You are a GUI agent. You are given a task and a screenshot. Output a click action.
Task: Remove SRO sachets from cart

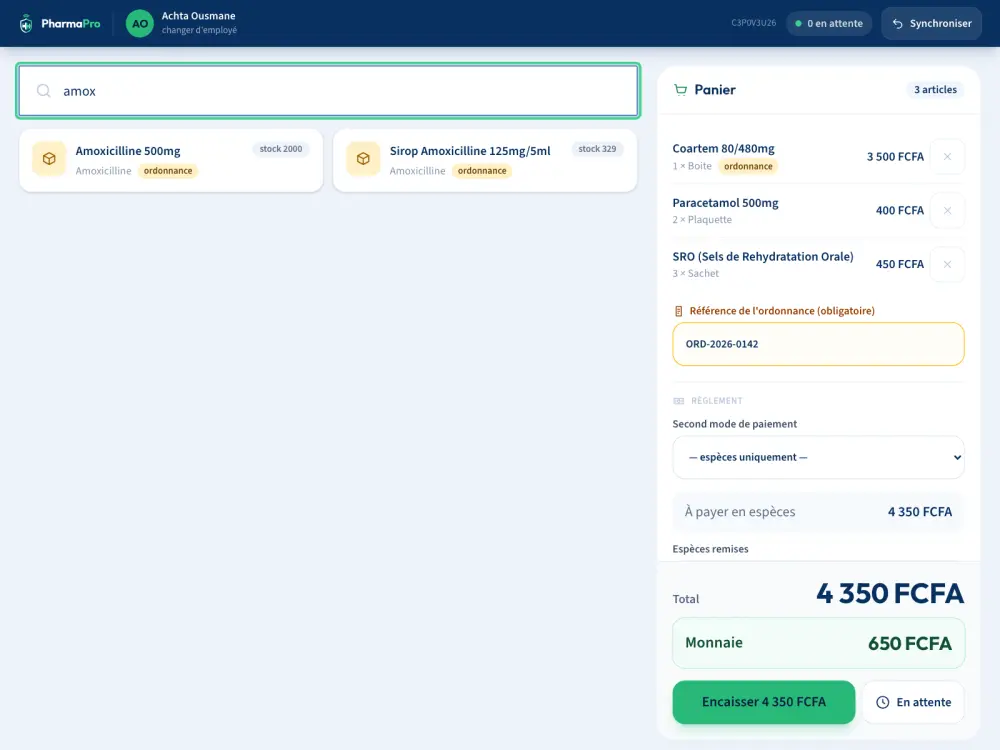tap(947, 264)
